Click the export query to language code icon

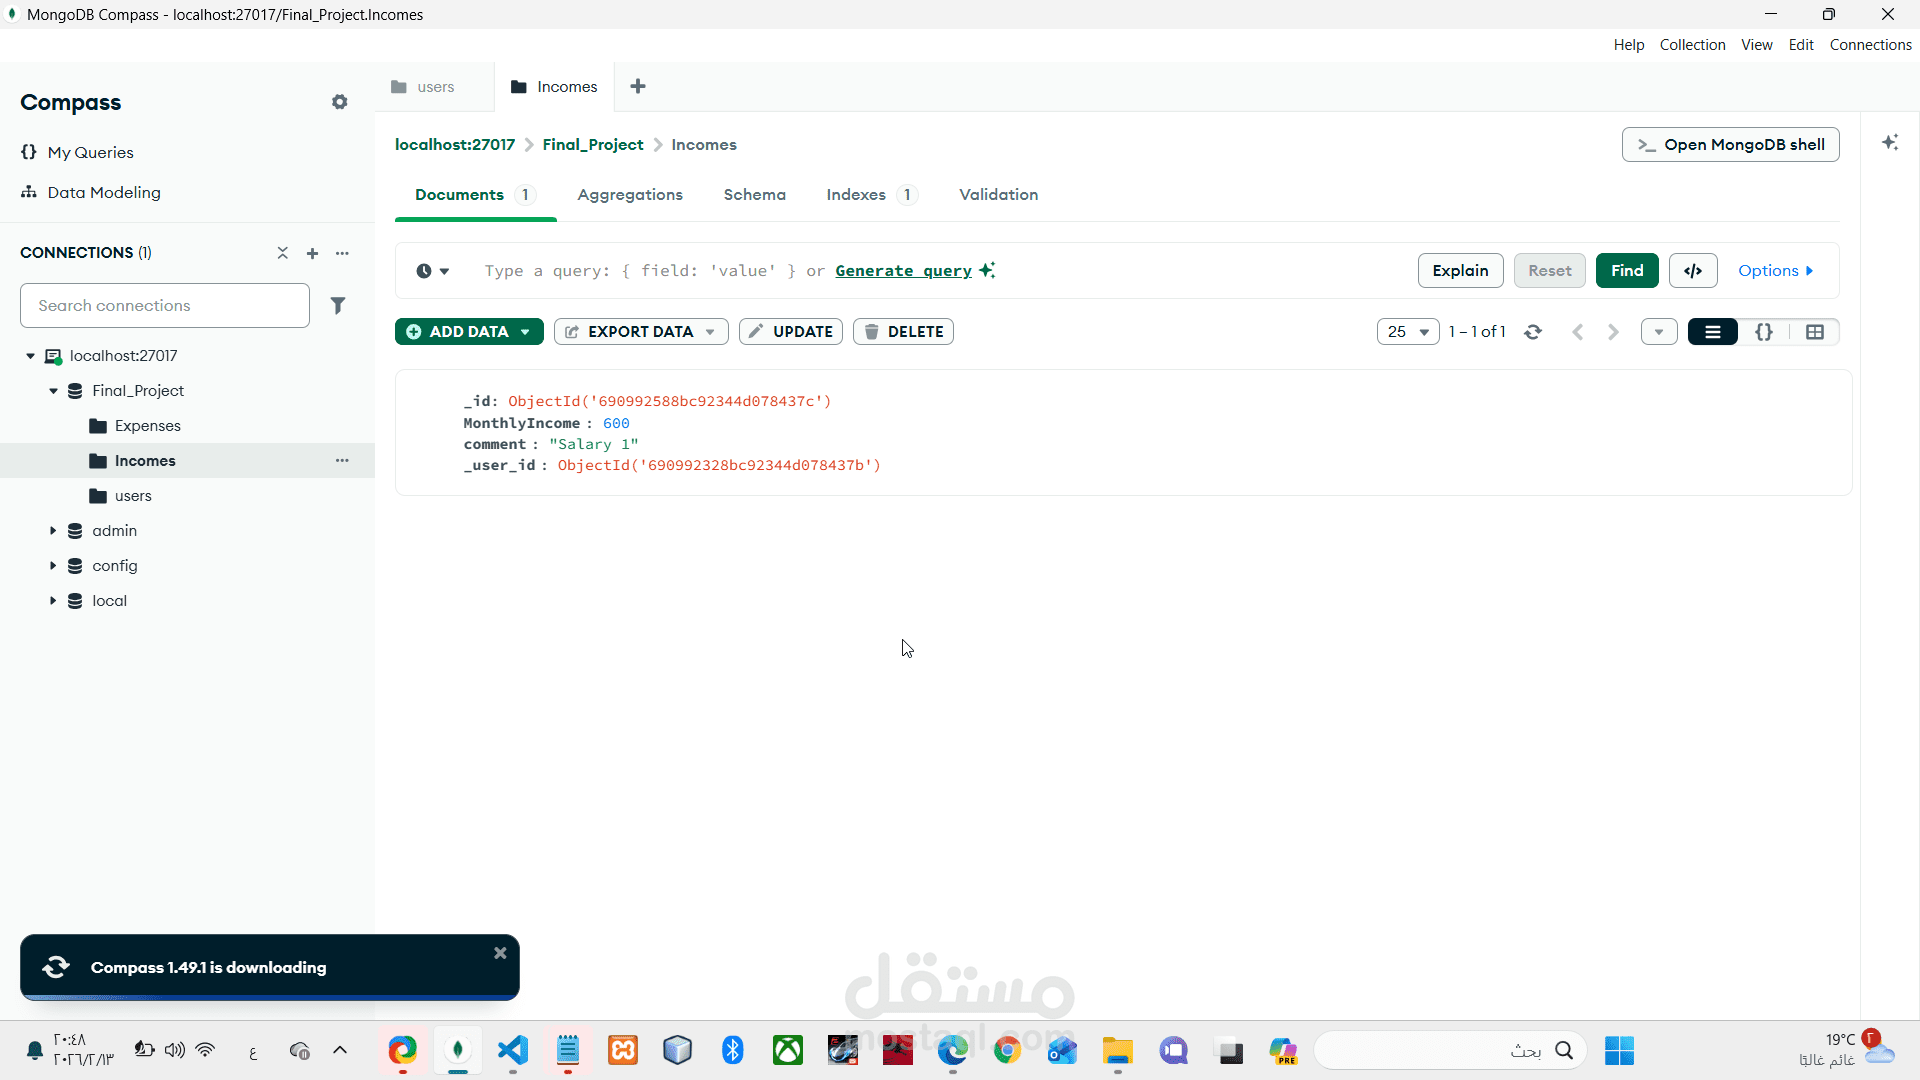1693,271
